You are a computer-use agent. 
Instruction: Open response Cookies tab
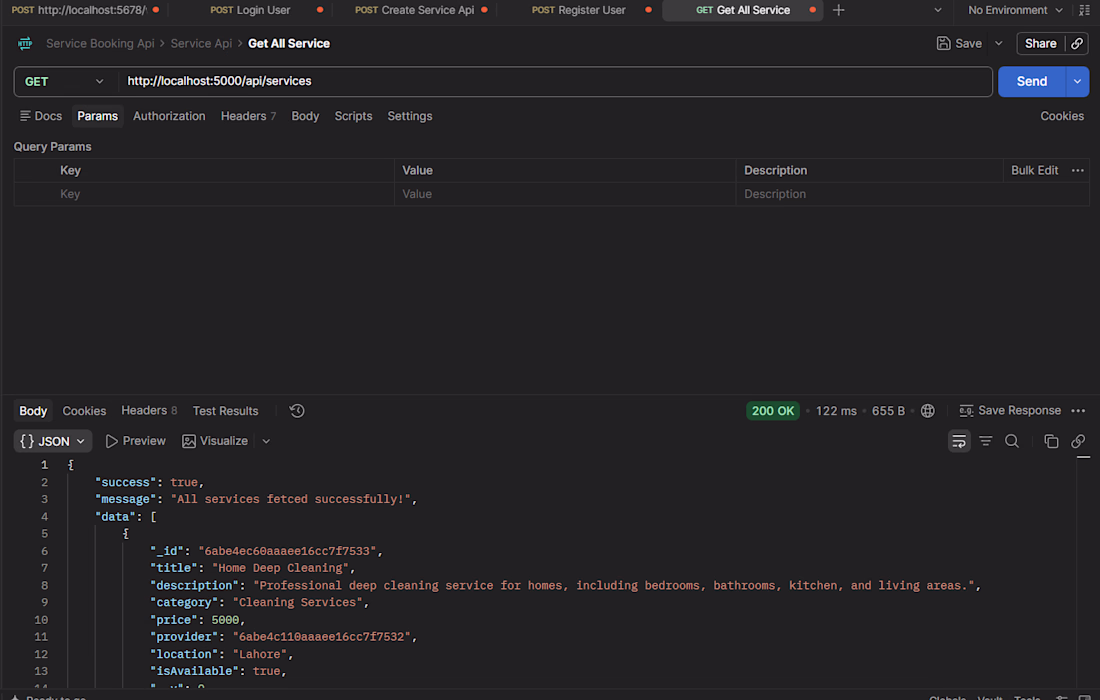84,411
